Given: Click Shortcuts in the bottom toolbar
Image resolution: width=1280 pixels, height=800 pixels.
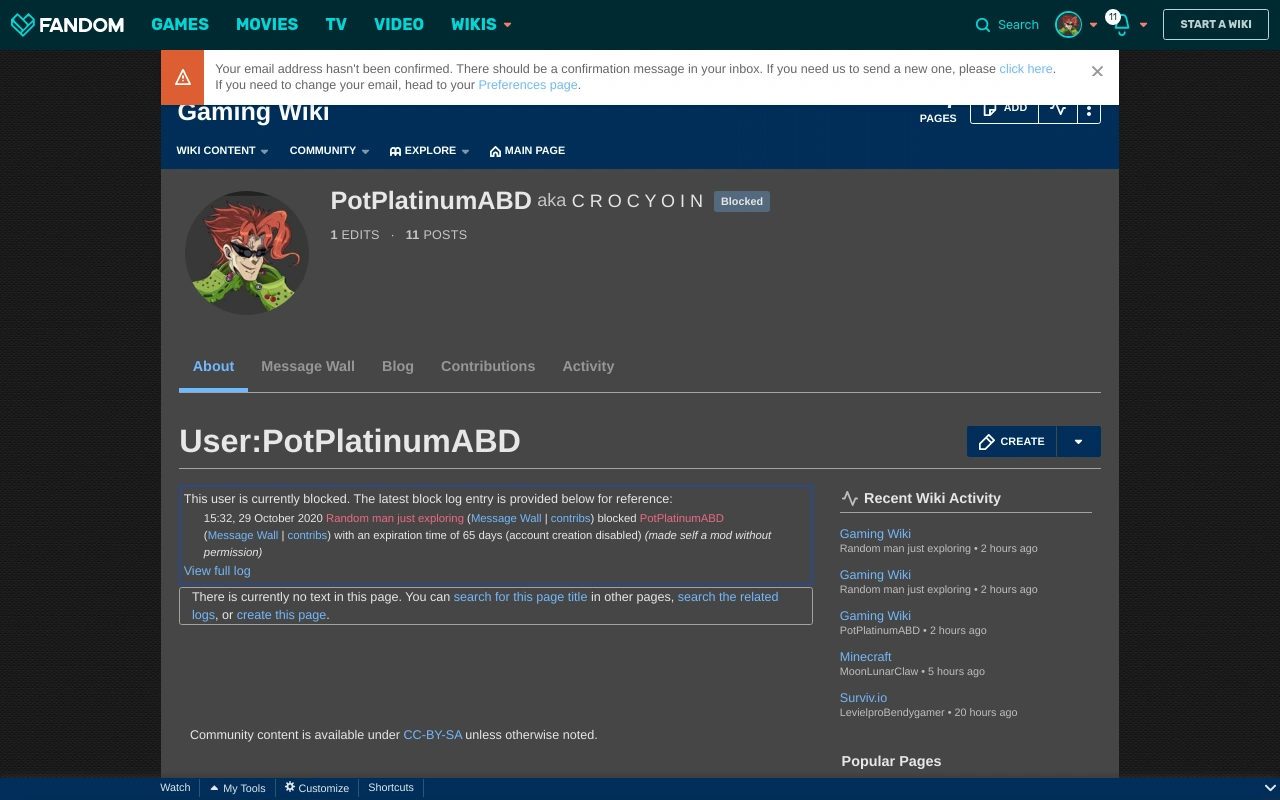Looking at the screenshot, I should tap(391, 788).
